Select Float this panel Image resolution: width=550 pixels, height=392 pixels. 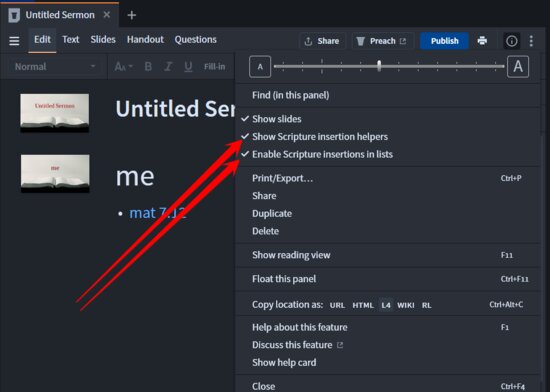click(x=388, y=279)
